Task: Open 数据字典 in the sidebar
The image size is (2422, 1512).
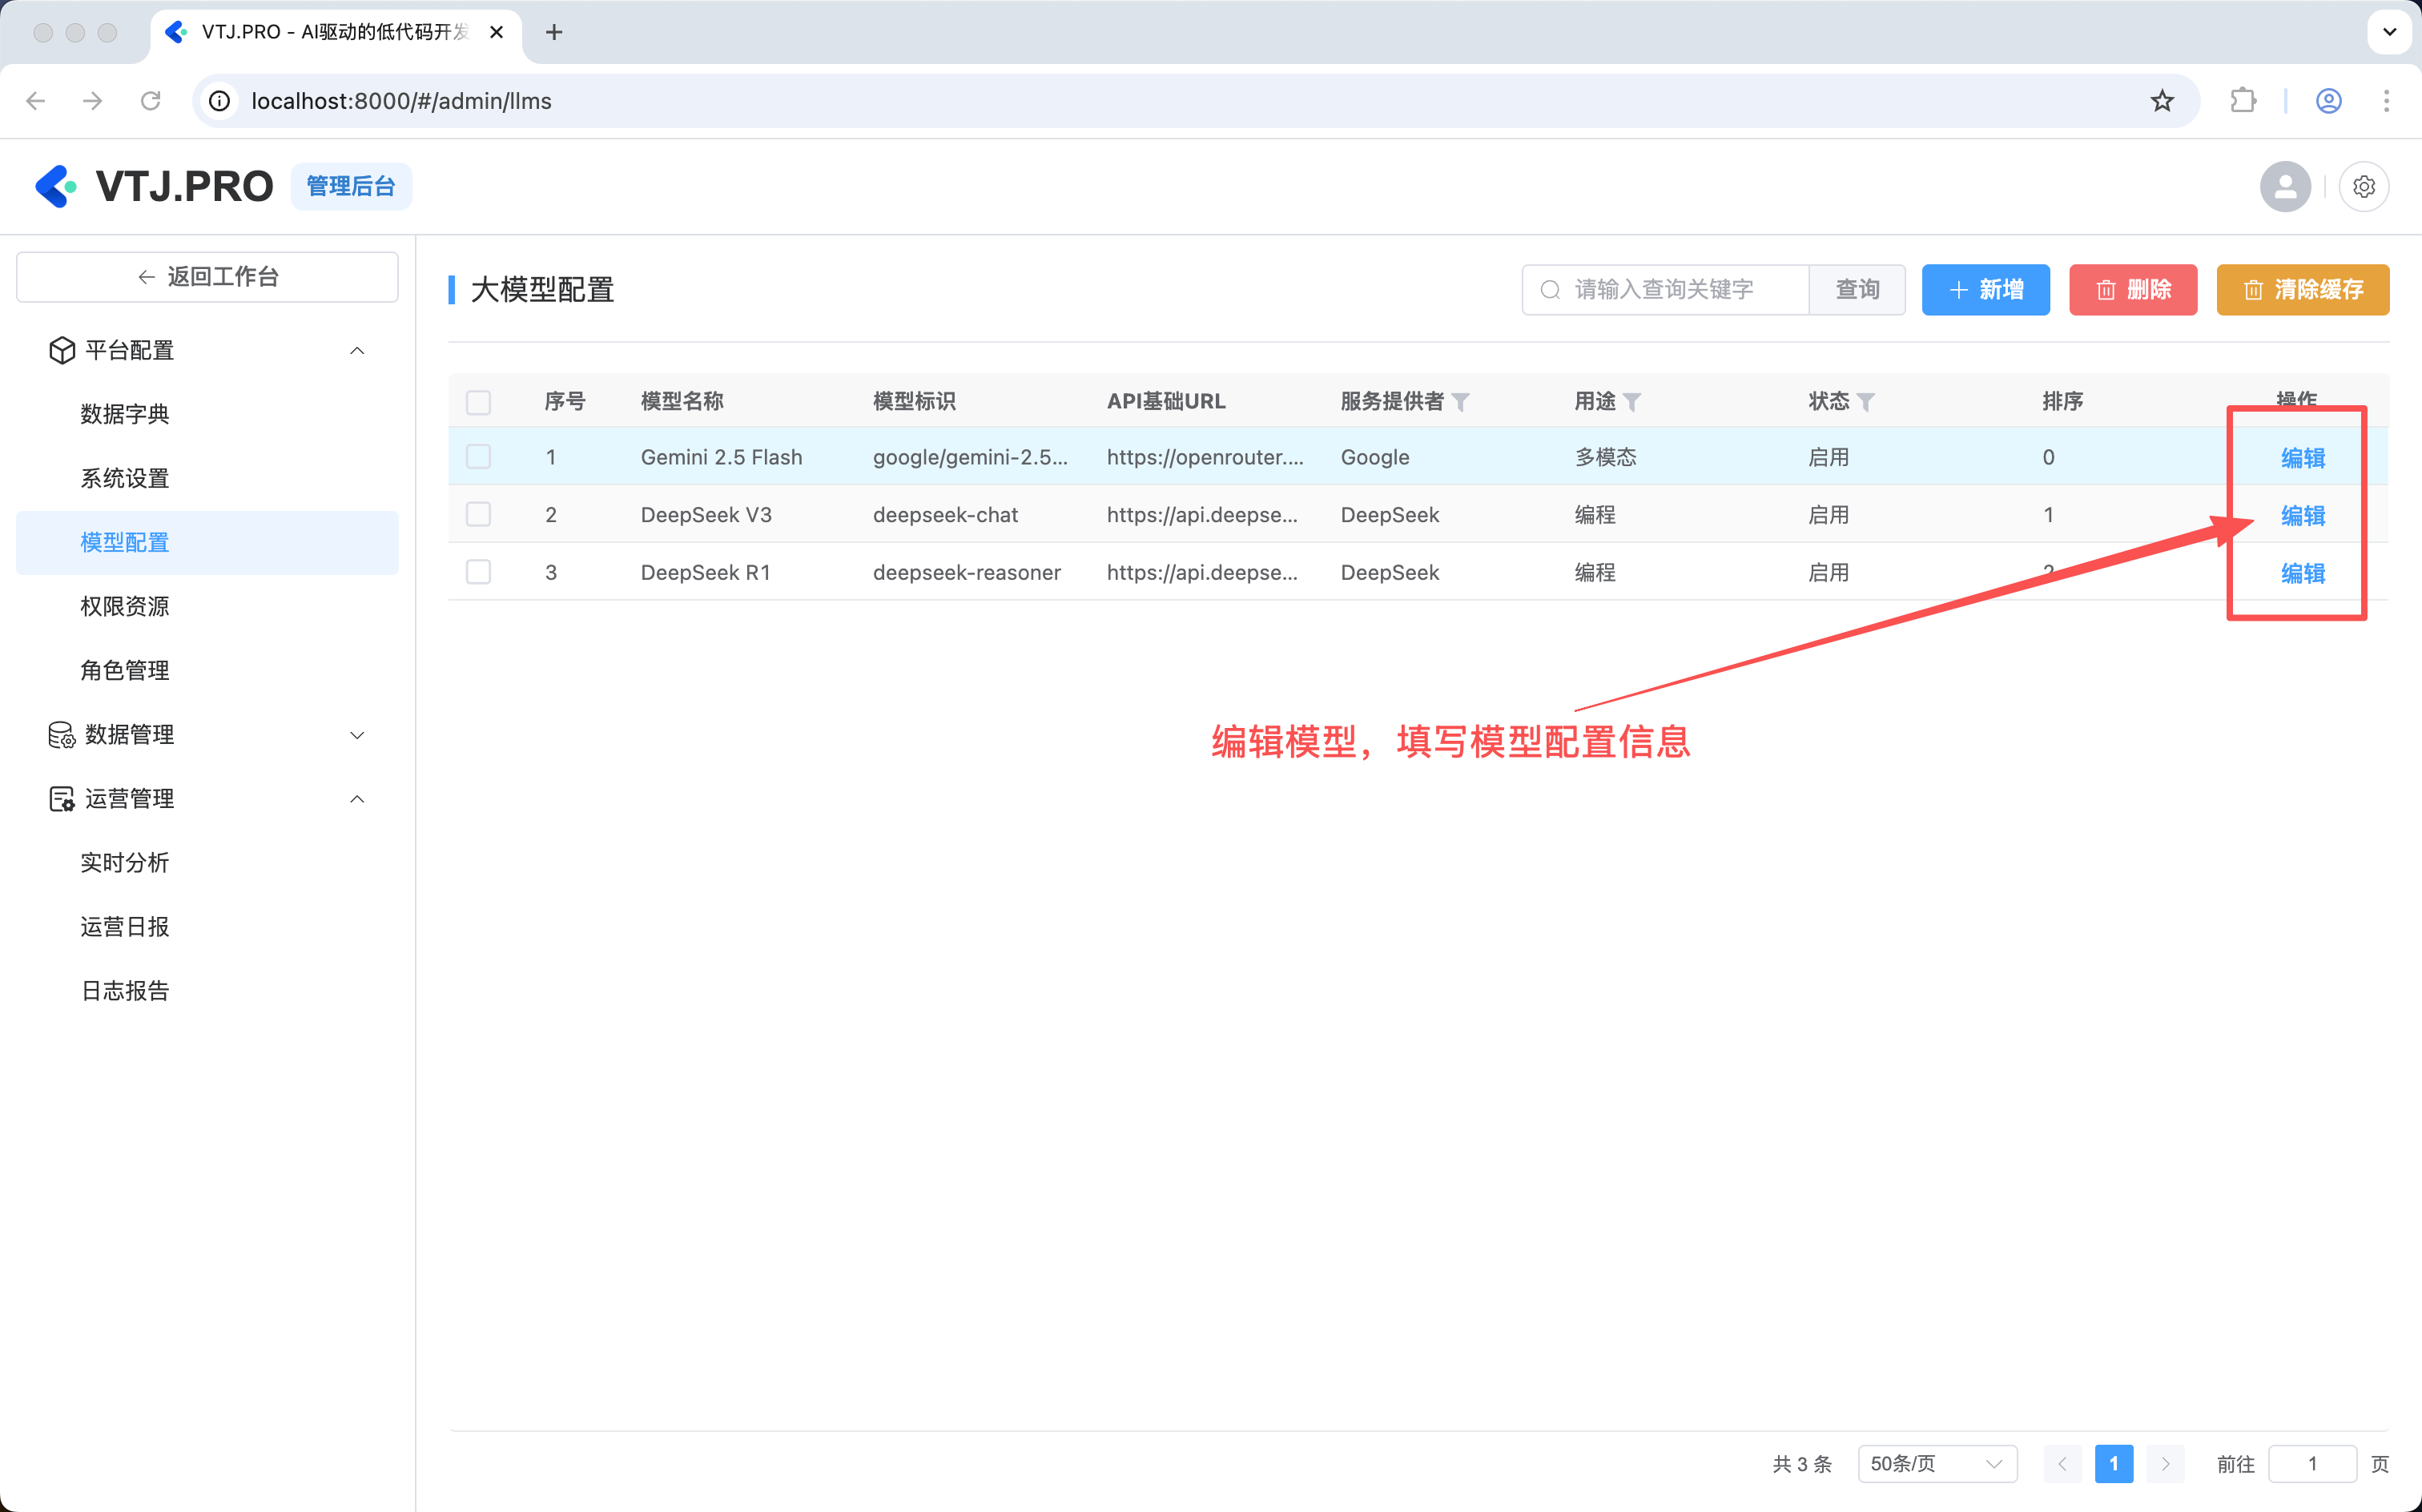Action: pos(125,414)
